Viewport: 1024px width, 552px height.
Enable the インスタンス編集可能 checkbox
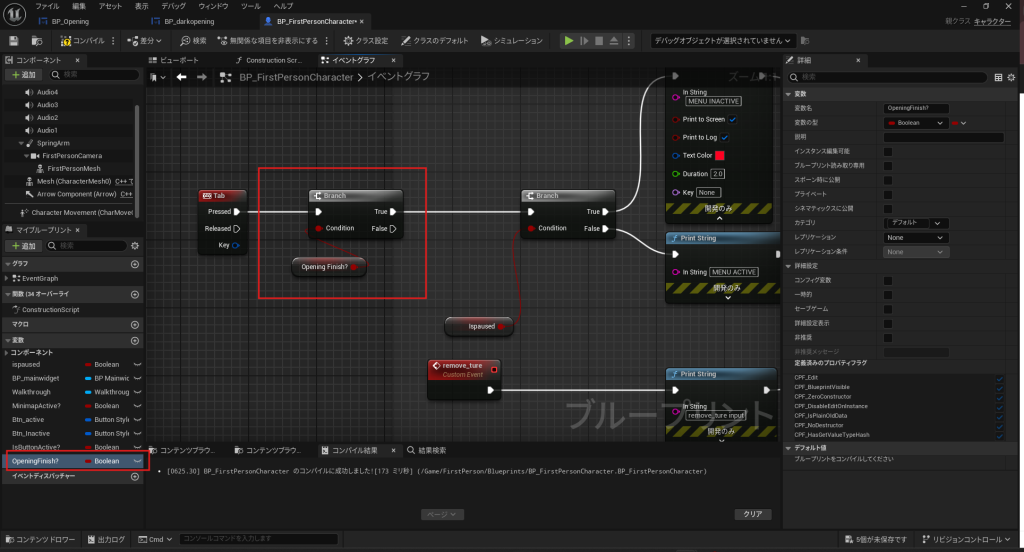(x=888, y=151)
